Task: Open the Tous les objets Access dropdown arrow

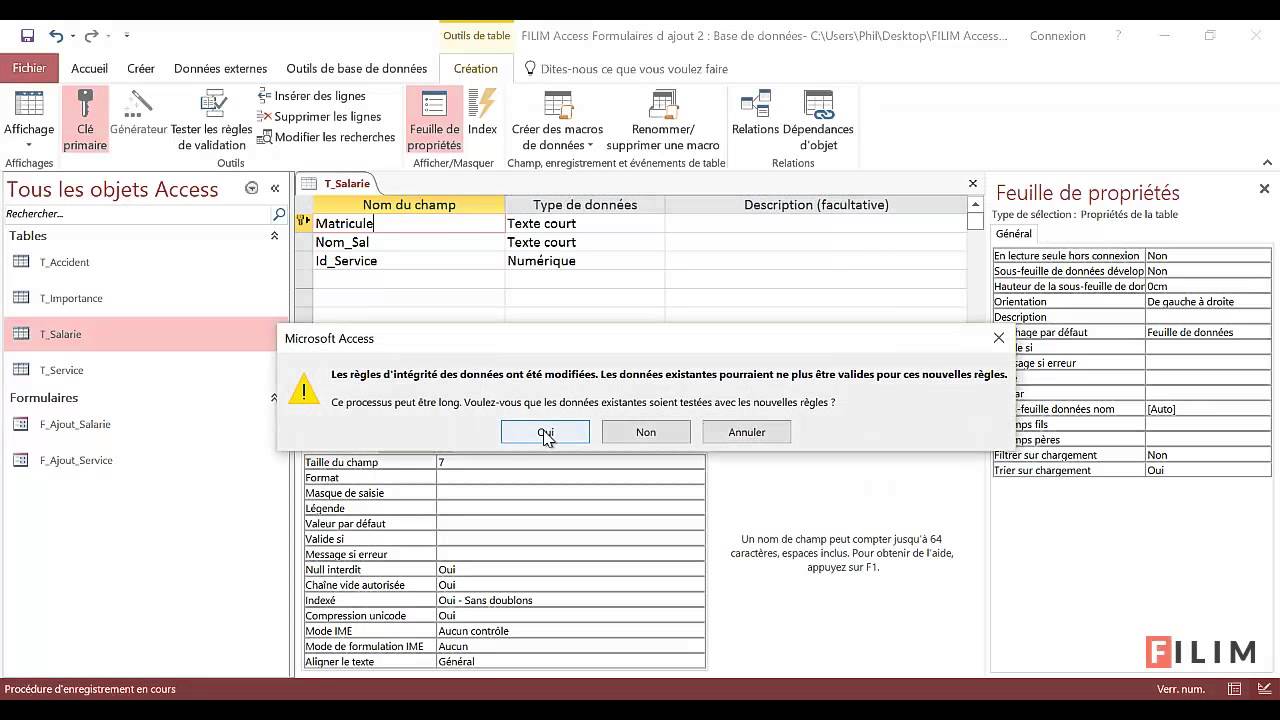Action: pyautogui.click(x=252, y=188)
